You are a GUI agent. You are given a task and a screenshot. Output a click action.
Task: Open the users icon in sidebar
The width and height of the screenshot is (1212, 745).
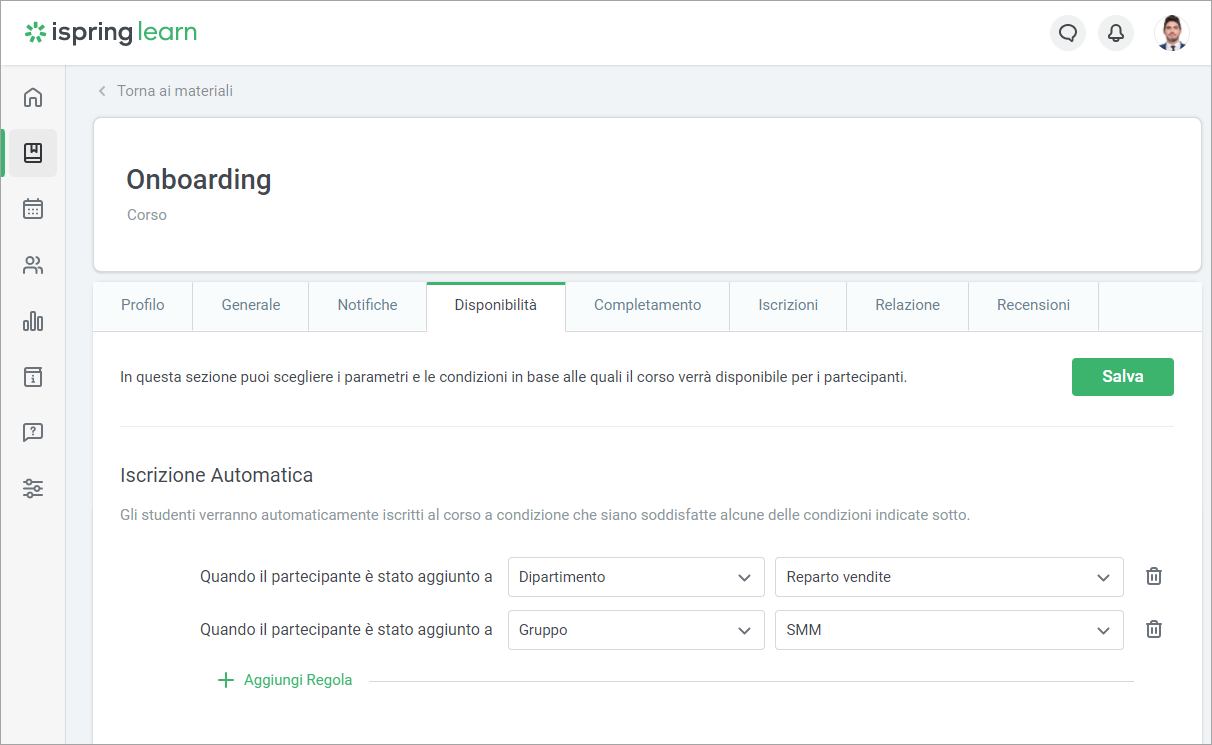[33, 265]
